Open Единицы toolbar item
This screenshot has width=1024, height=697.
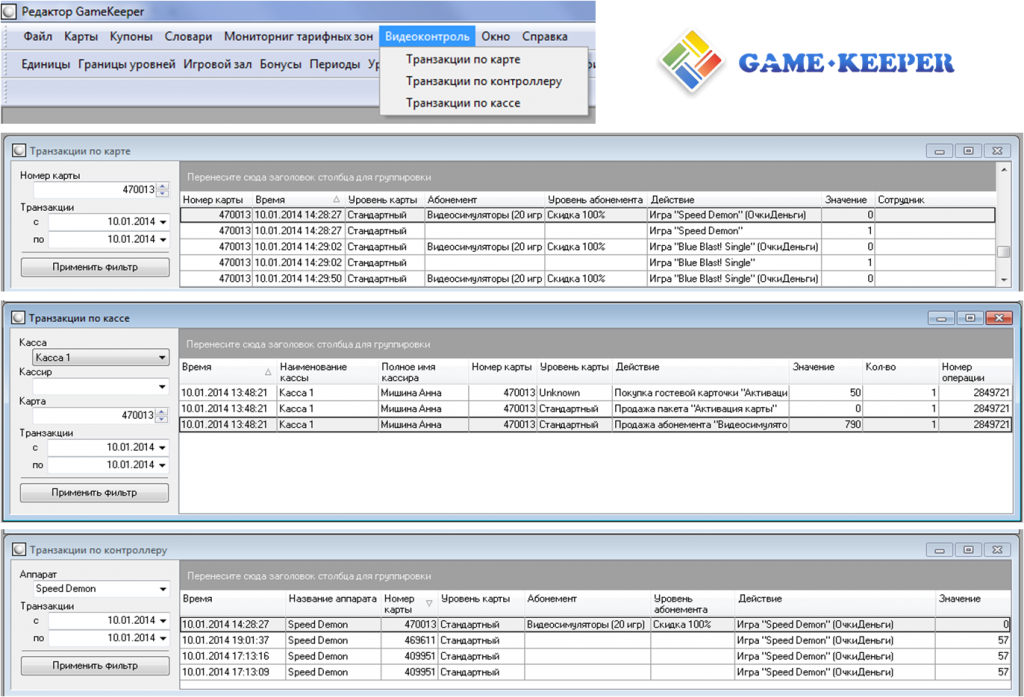(46, 64)
